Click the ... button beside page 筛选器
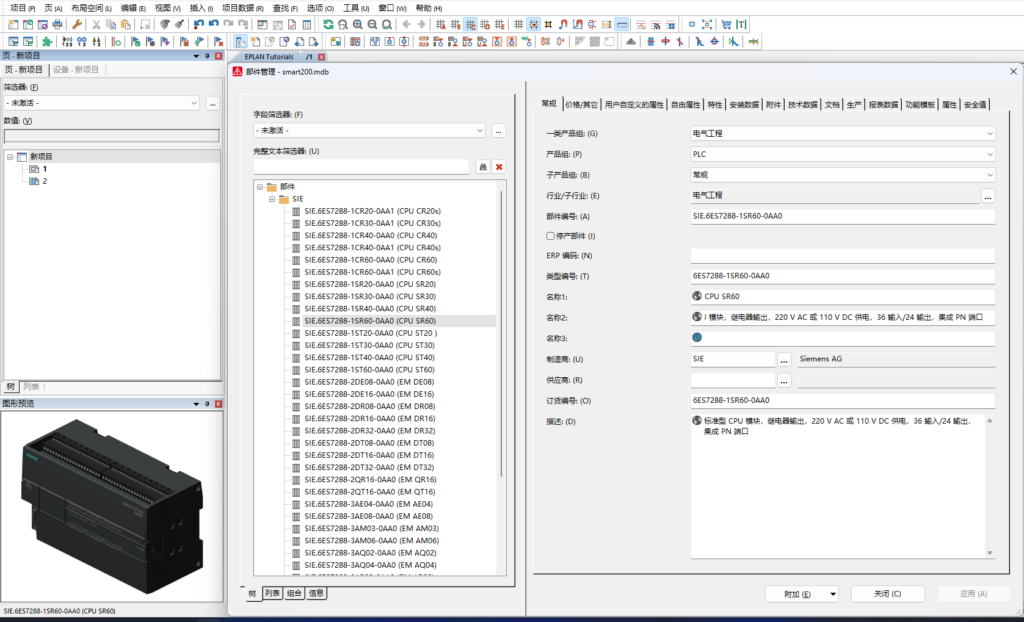Image resolution: width=1024 pixels, height=622 pixels. point(212,103)
